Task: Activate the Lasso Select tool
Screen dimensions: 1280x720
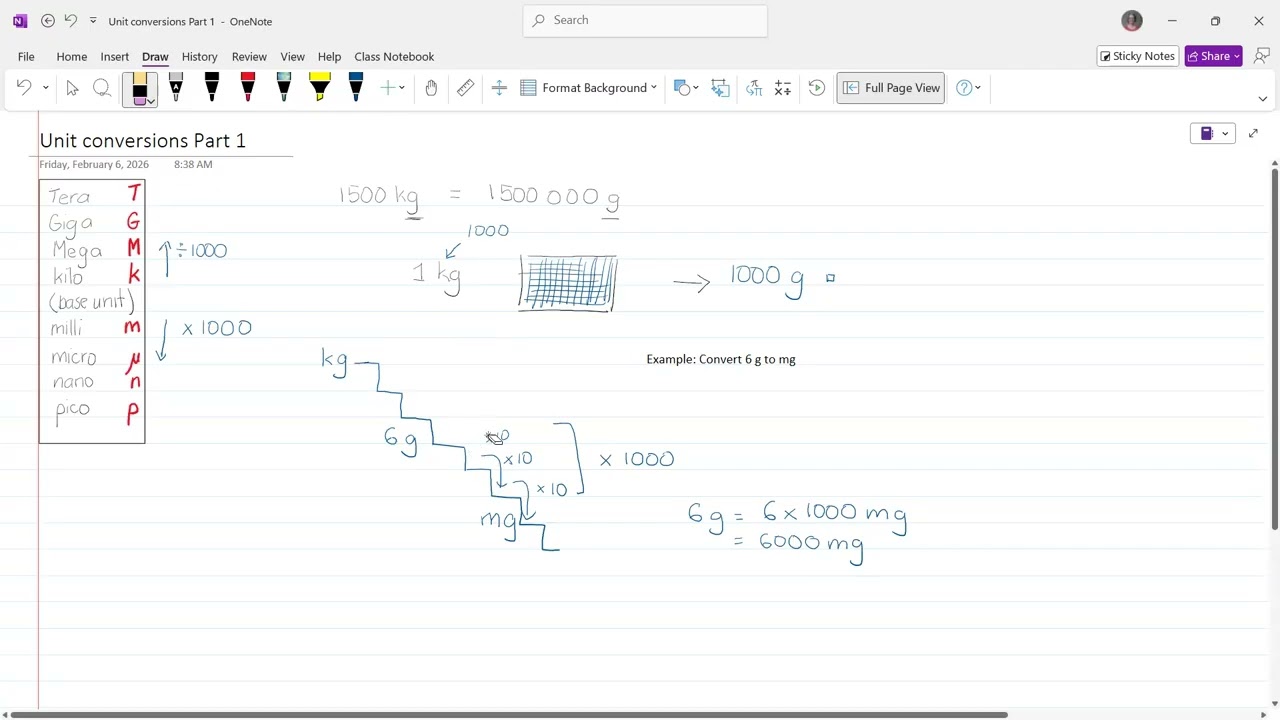Action: 102,88
